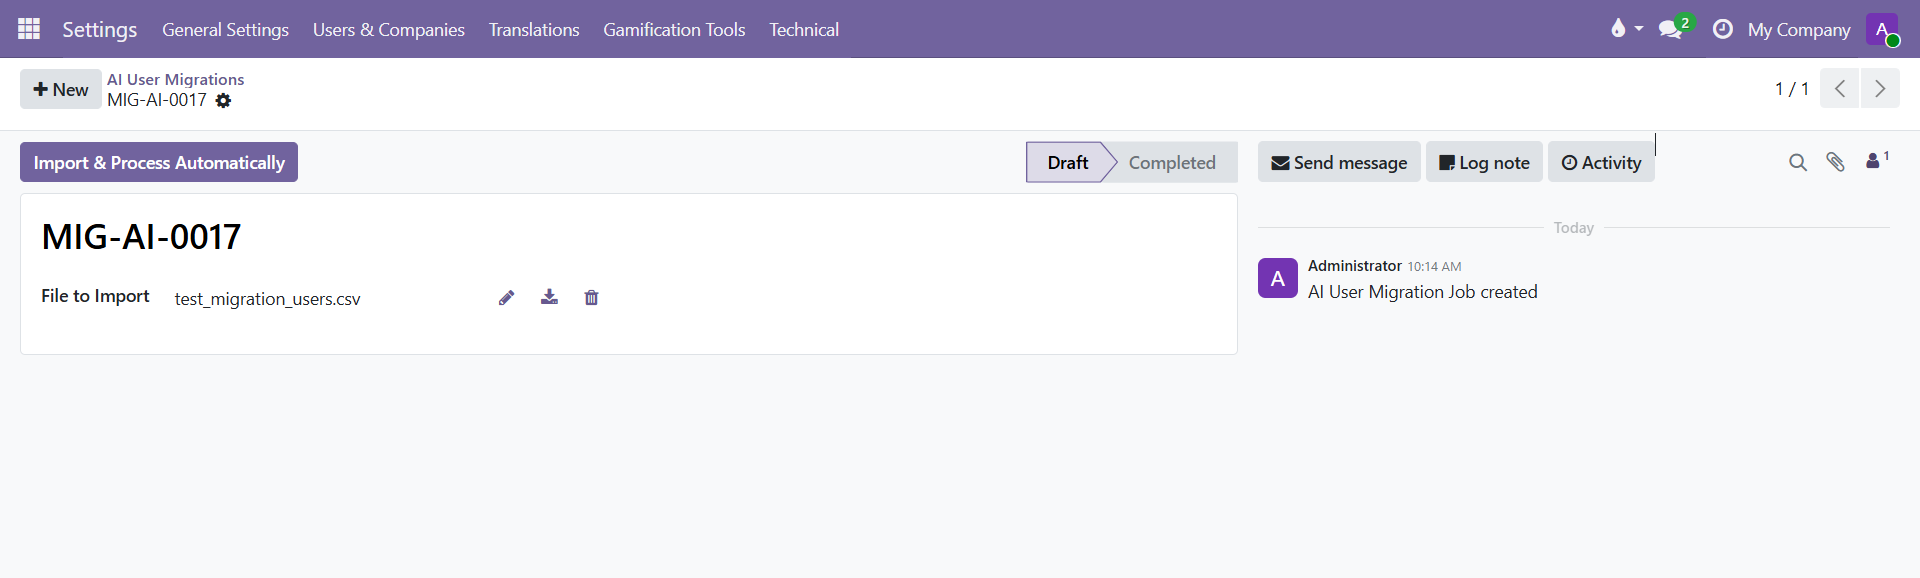The width and height of the screenshot is (1920, 578).
Task: Attach files with the paperclip icon
Action: coord(1835,162)
